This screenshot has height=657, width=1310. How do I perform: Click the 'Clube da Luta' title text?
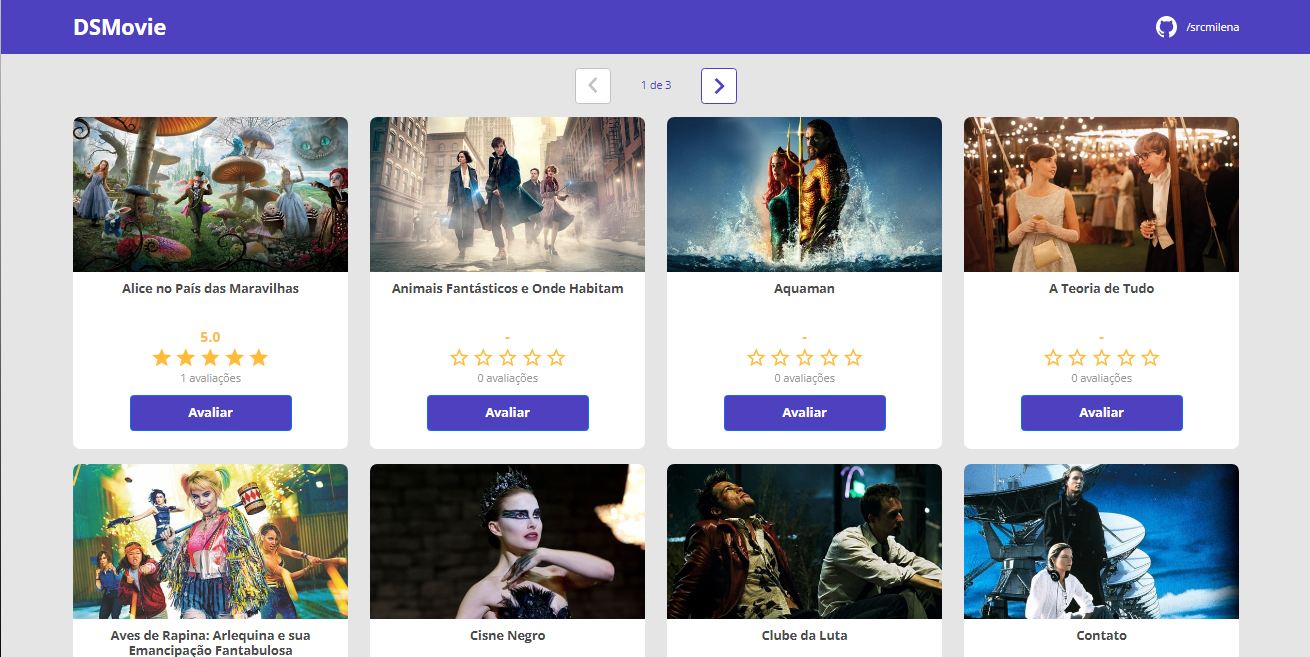point(804,636)
